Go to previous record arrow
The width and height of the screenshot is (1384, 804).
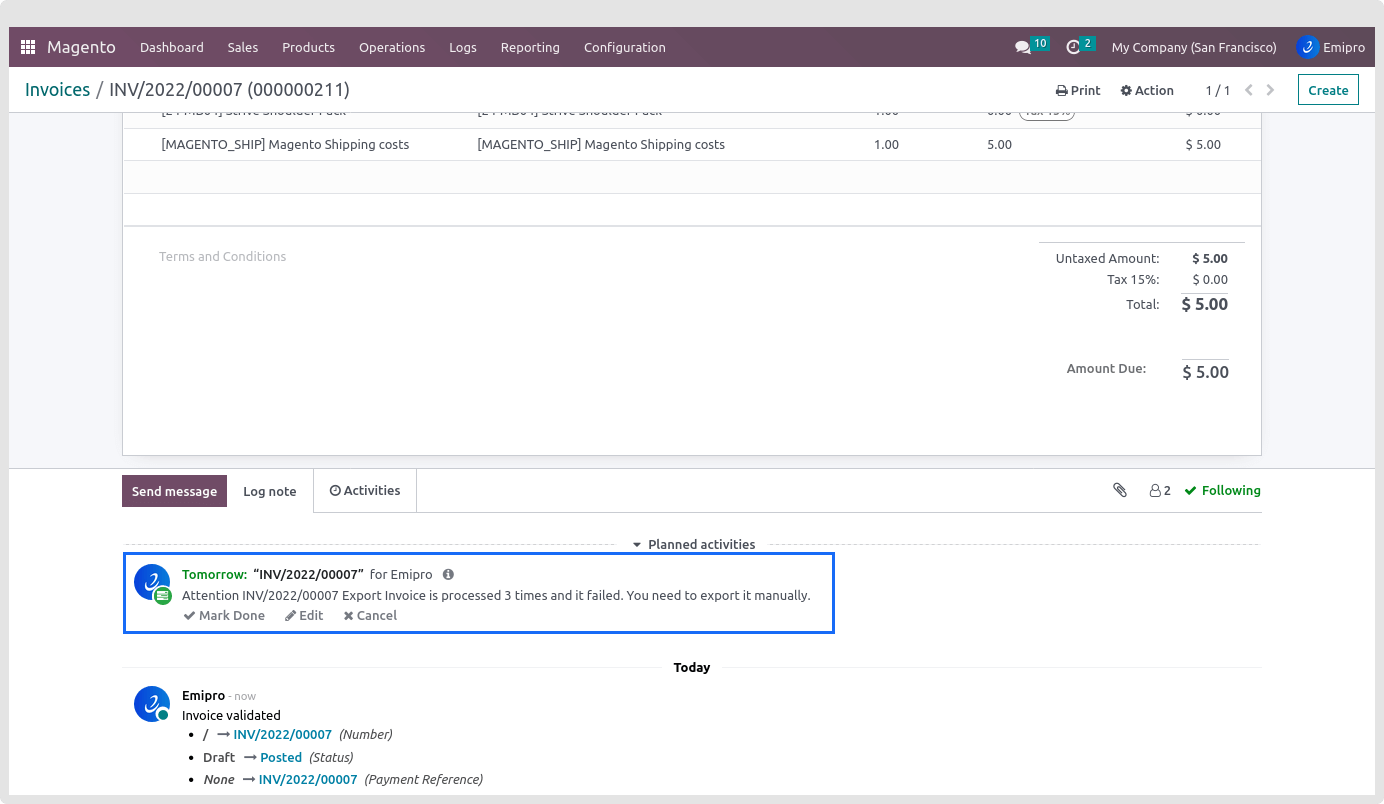tap(1249, 90)
